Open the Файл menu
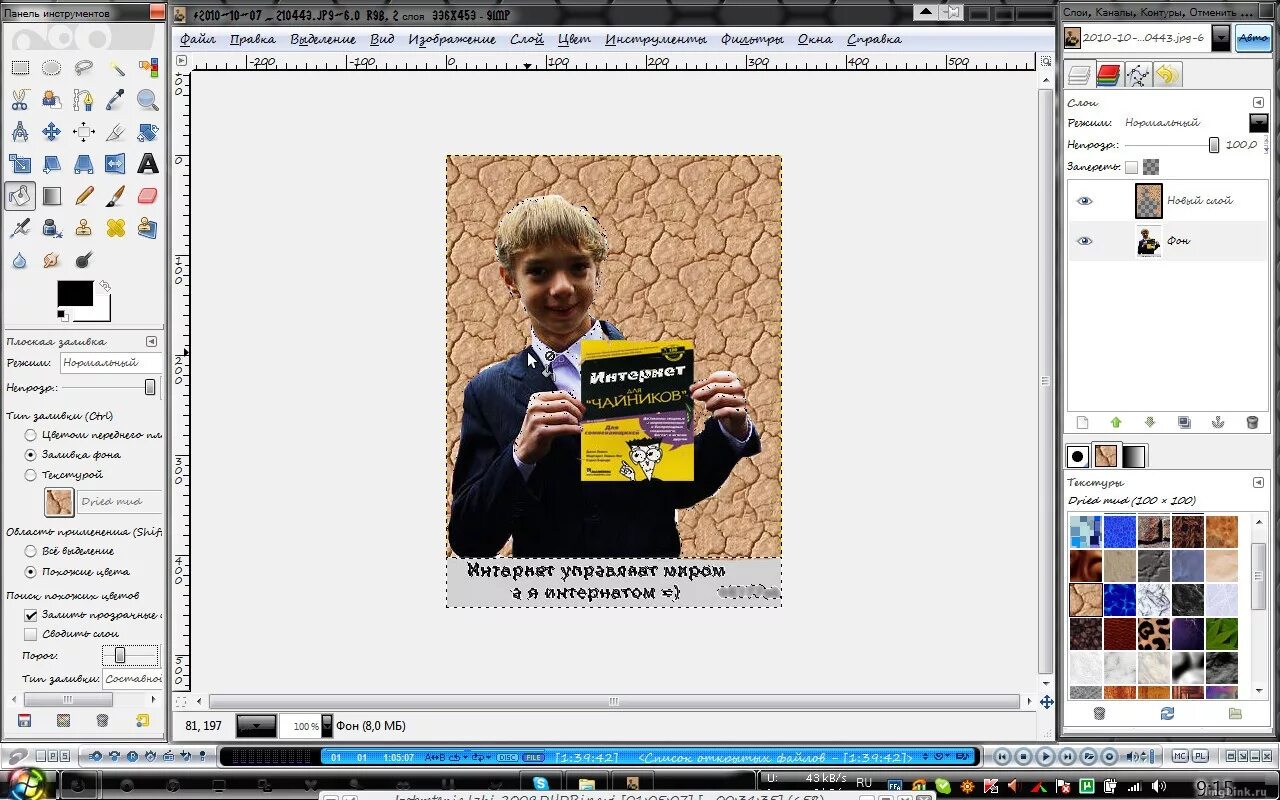This screenshot has width=1280, height=800. coord(198,39)
